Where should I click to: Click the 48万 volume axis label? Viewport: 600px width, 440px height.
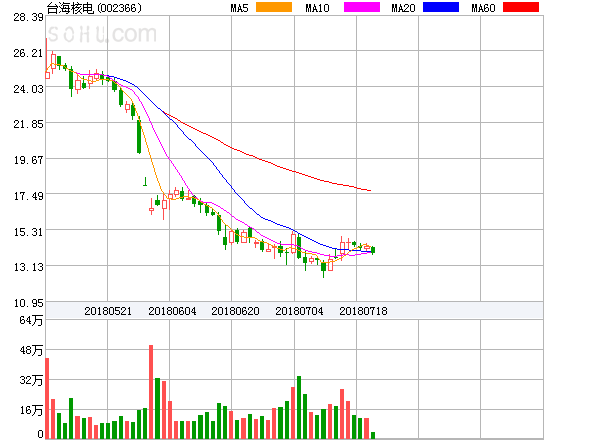click(x=31, y=350)
